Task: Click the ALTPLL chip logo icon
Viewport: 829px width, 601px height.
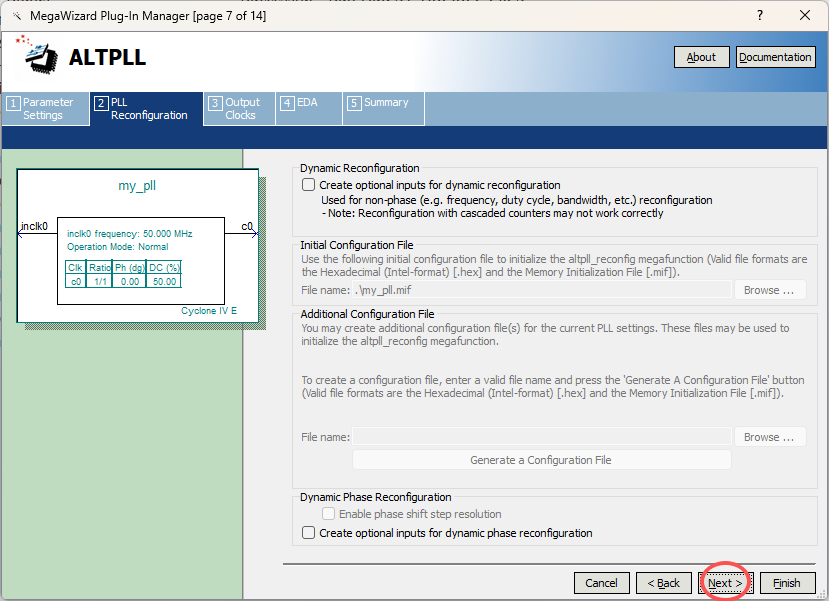Action: (39, 55)
